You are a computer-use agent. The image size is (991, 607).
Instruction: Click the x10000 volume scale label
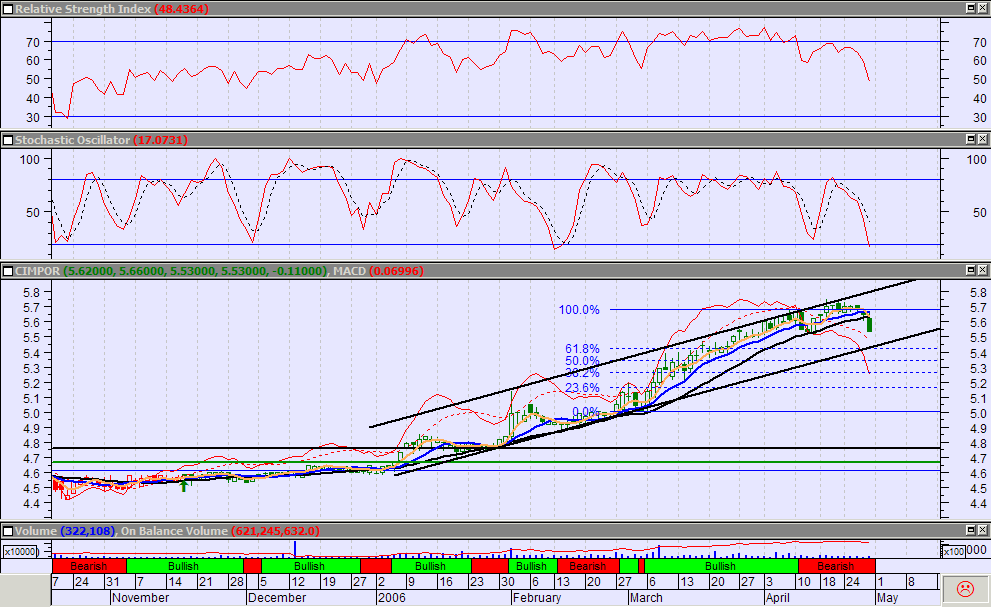(x=23, y=551)
